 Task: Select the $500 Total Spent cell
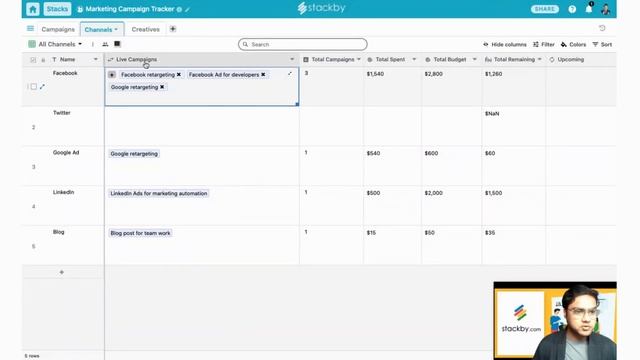coord(392,205)
